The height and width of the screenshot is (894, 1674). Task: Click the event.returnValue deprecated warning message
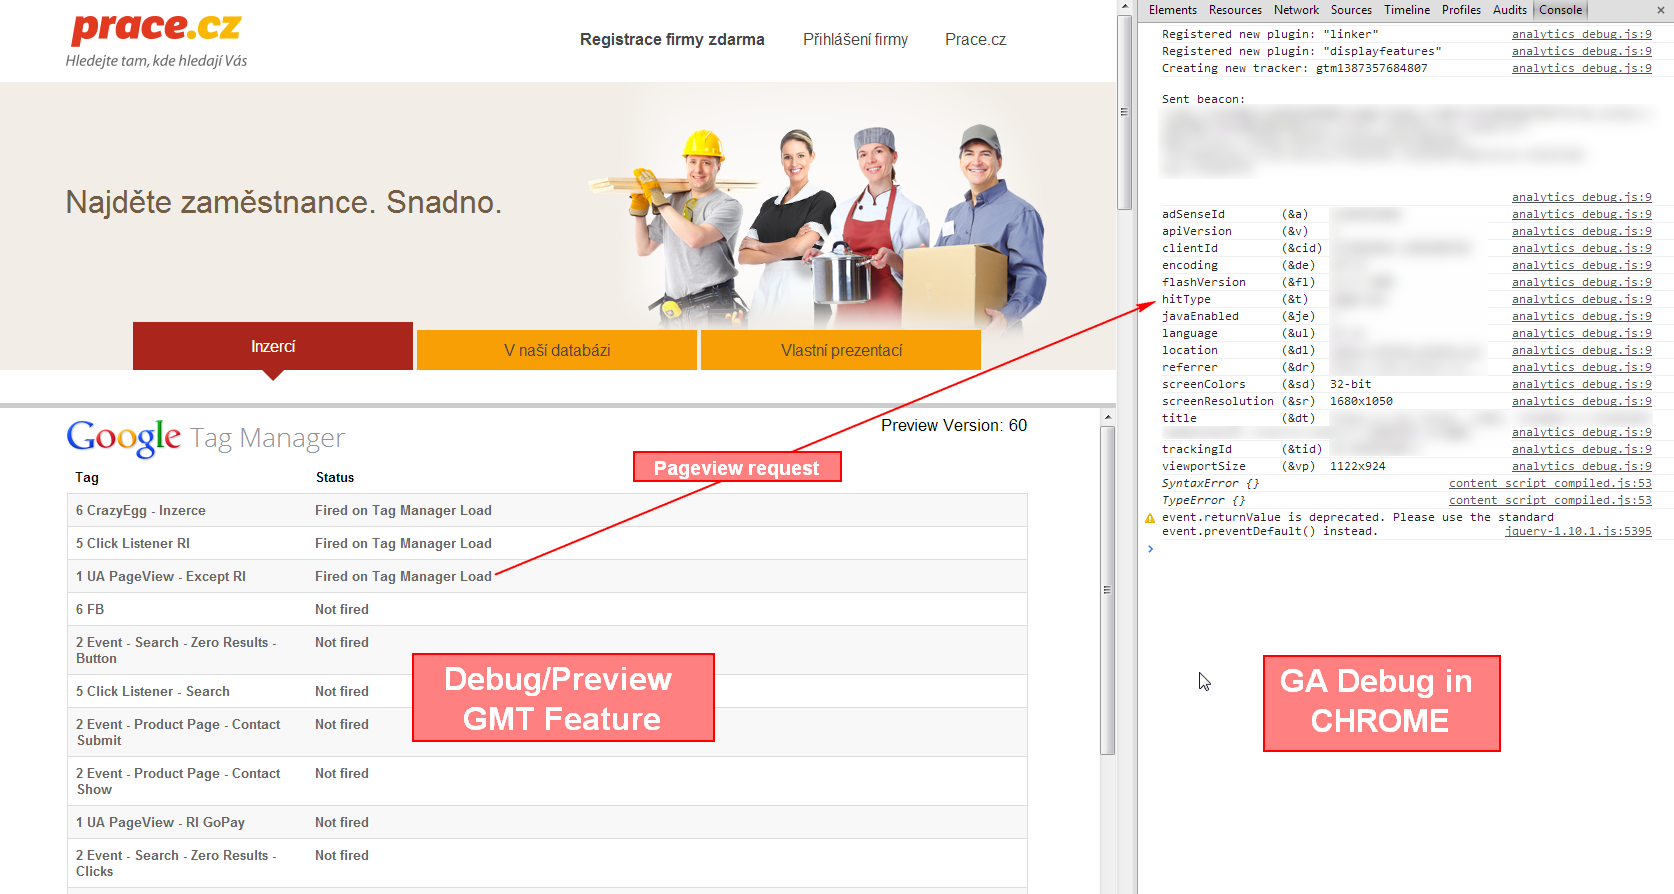pyautogui.click(x=1358, y=524)
